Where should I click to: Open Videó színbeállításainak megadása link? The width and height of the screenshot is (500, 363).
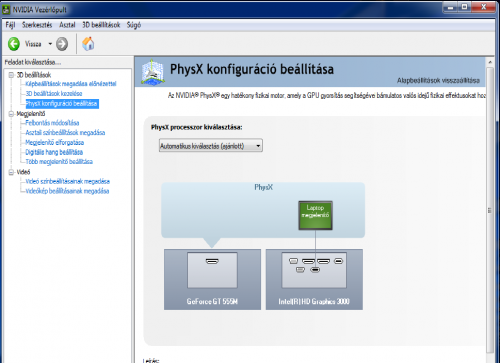(68, 181)
